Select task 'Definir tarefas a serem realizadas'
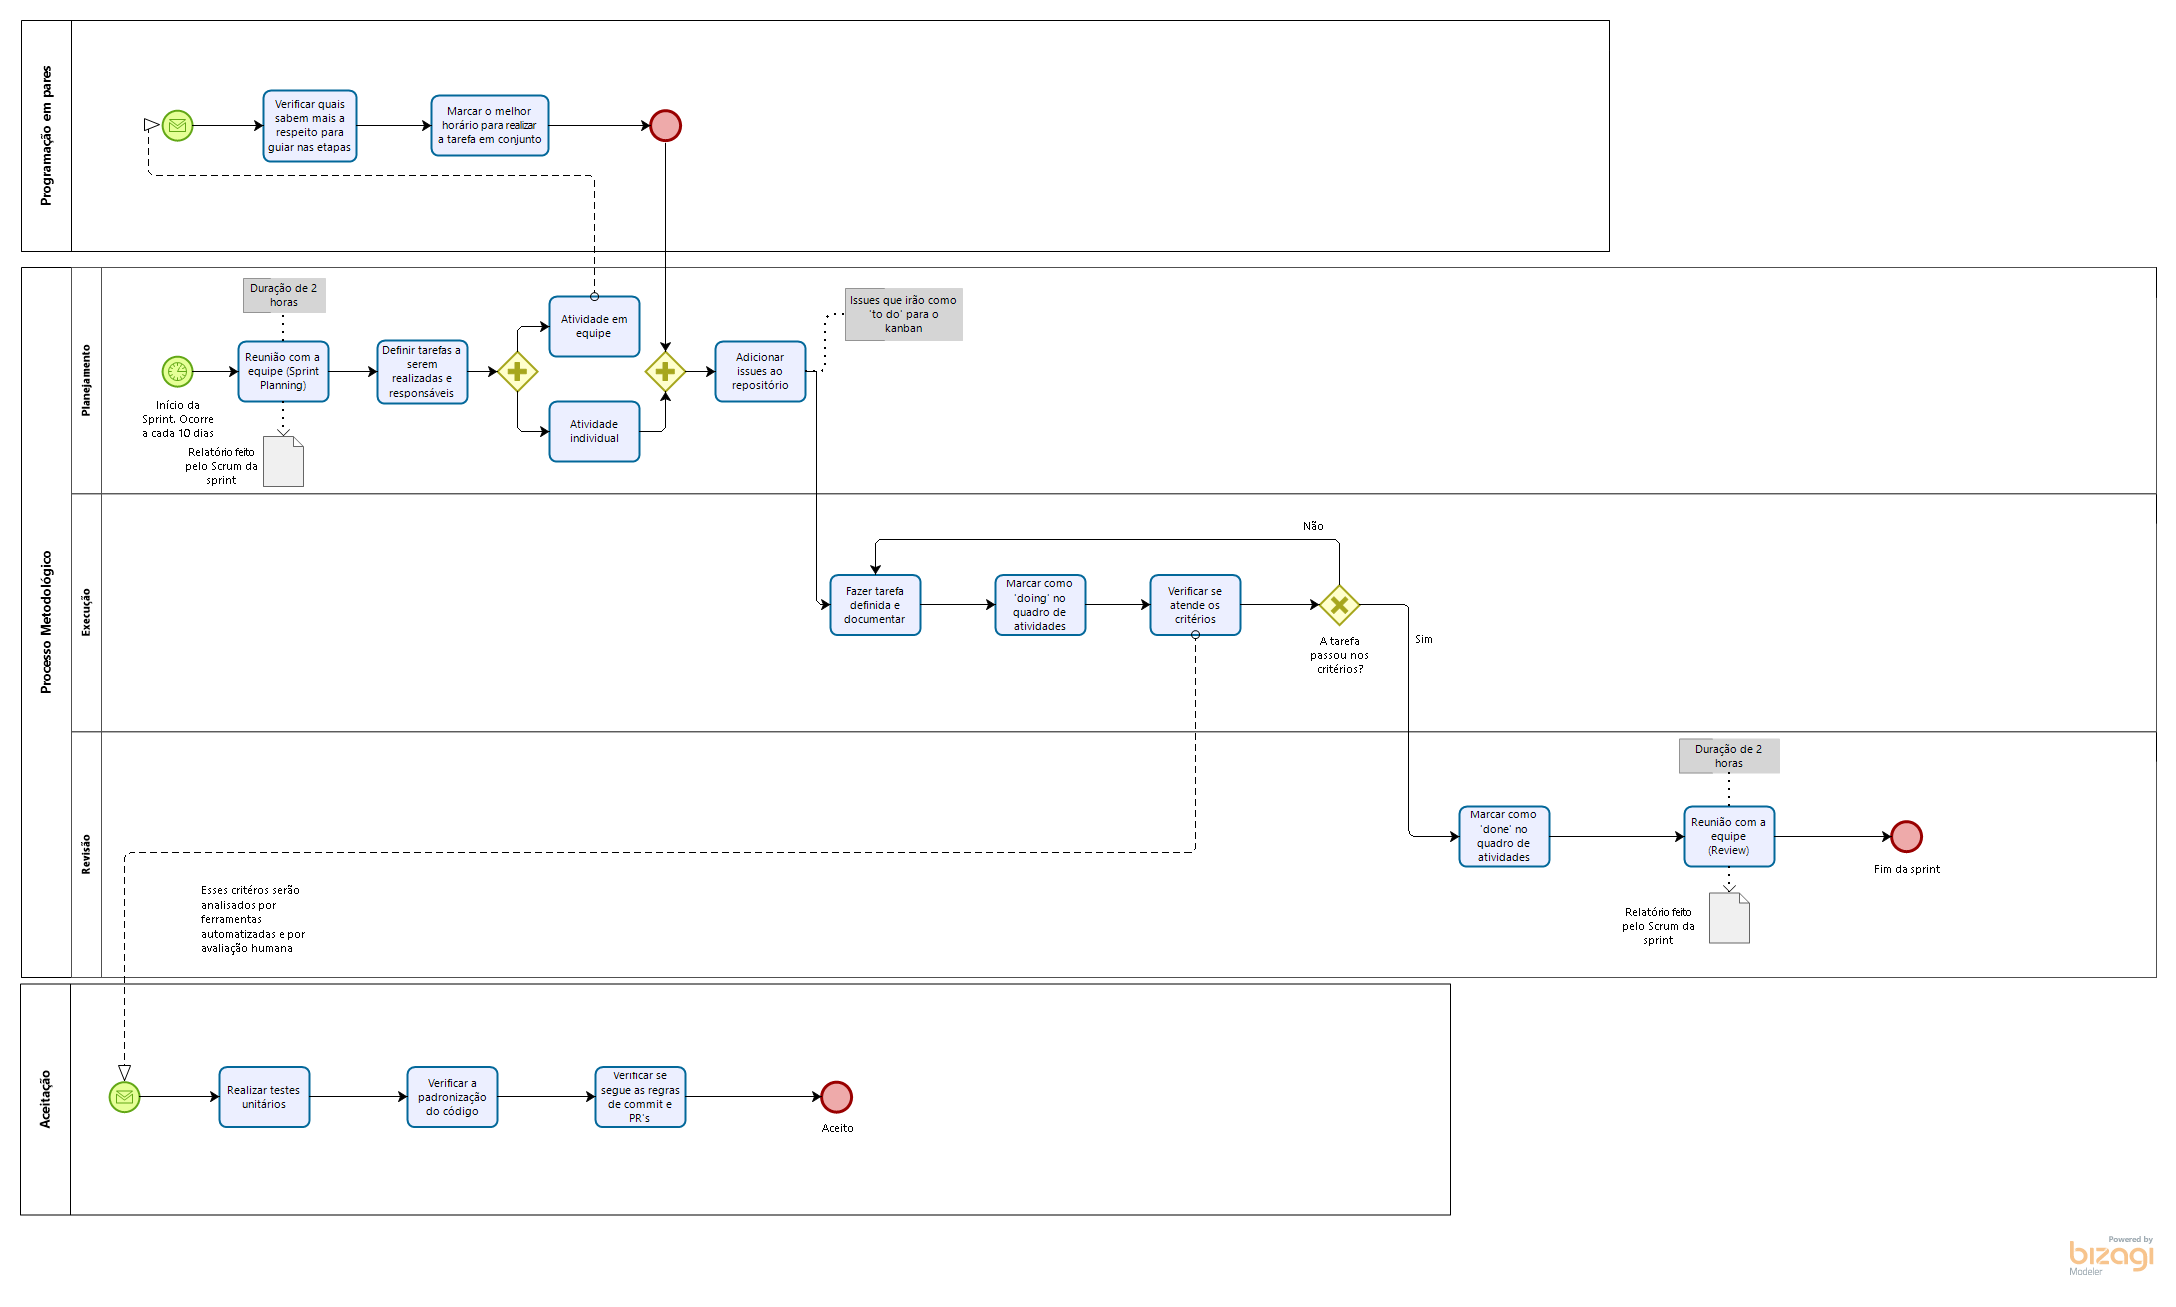Viewport: 2176px width, 1307px height. [422, 372]
